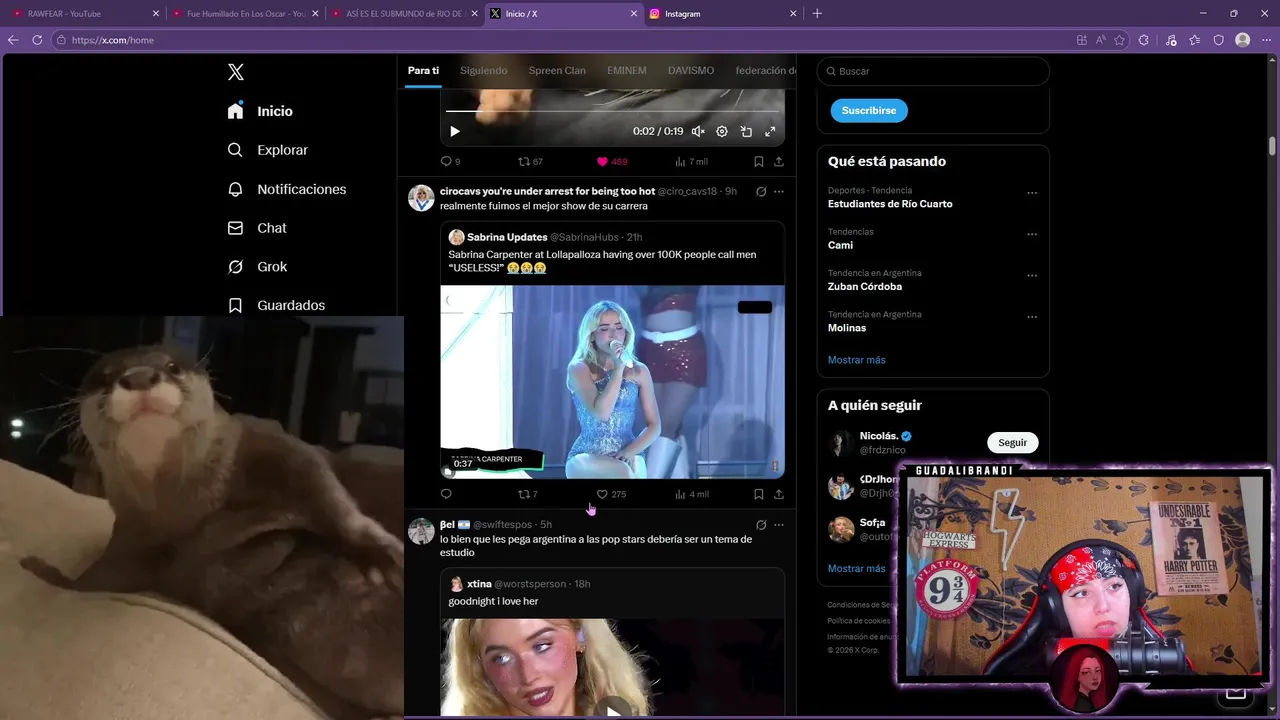Bookmark the top video post

[x=759, y=161]
